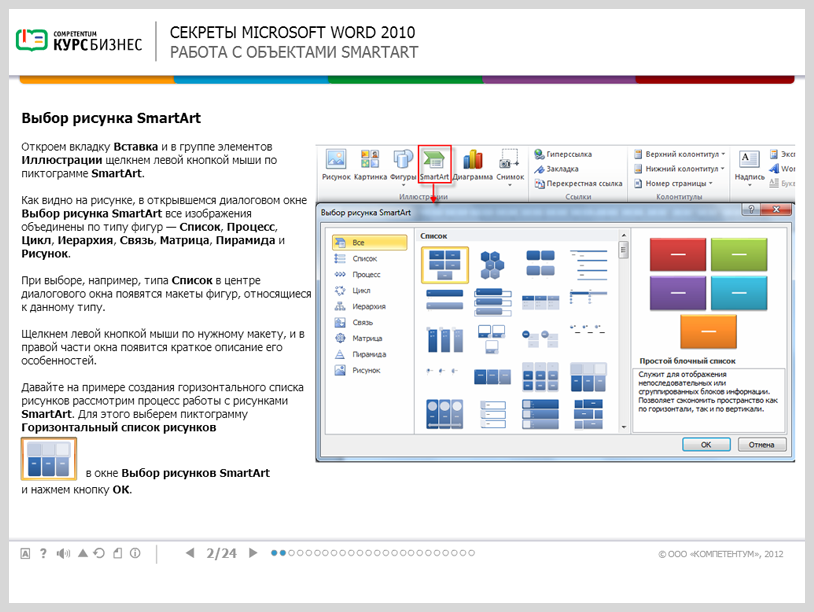Click the first blue slide progress dot
This screenshot has width=814, height=612.
tap(274, 553)
